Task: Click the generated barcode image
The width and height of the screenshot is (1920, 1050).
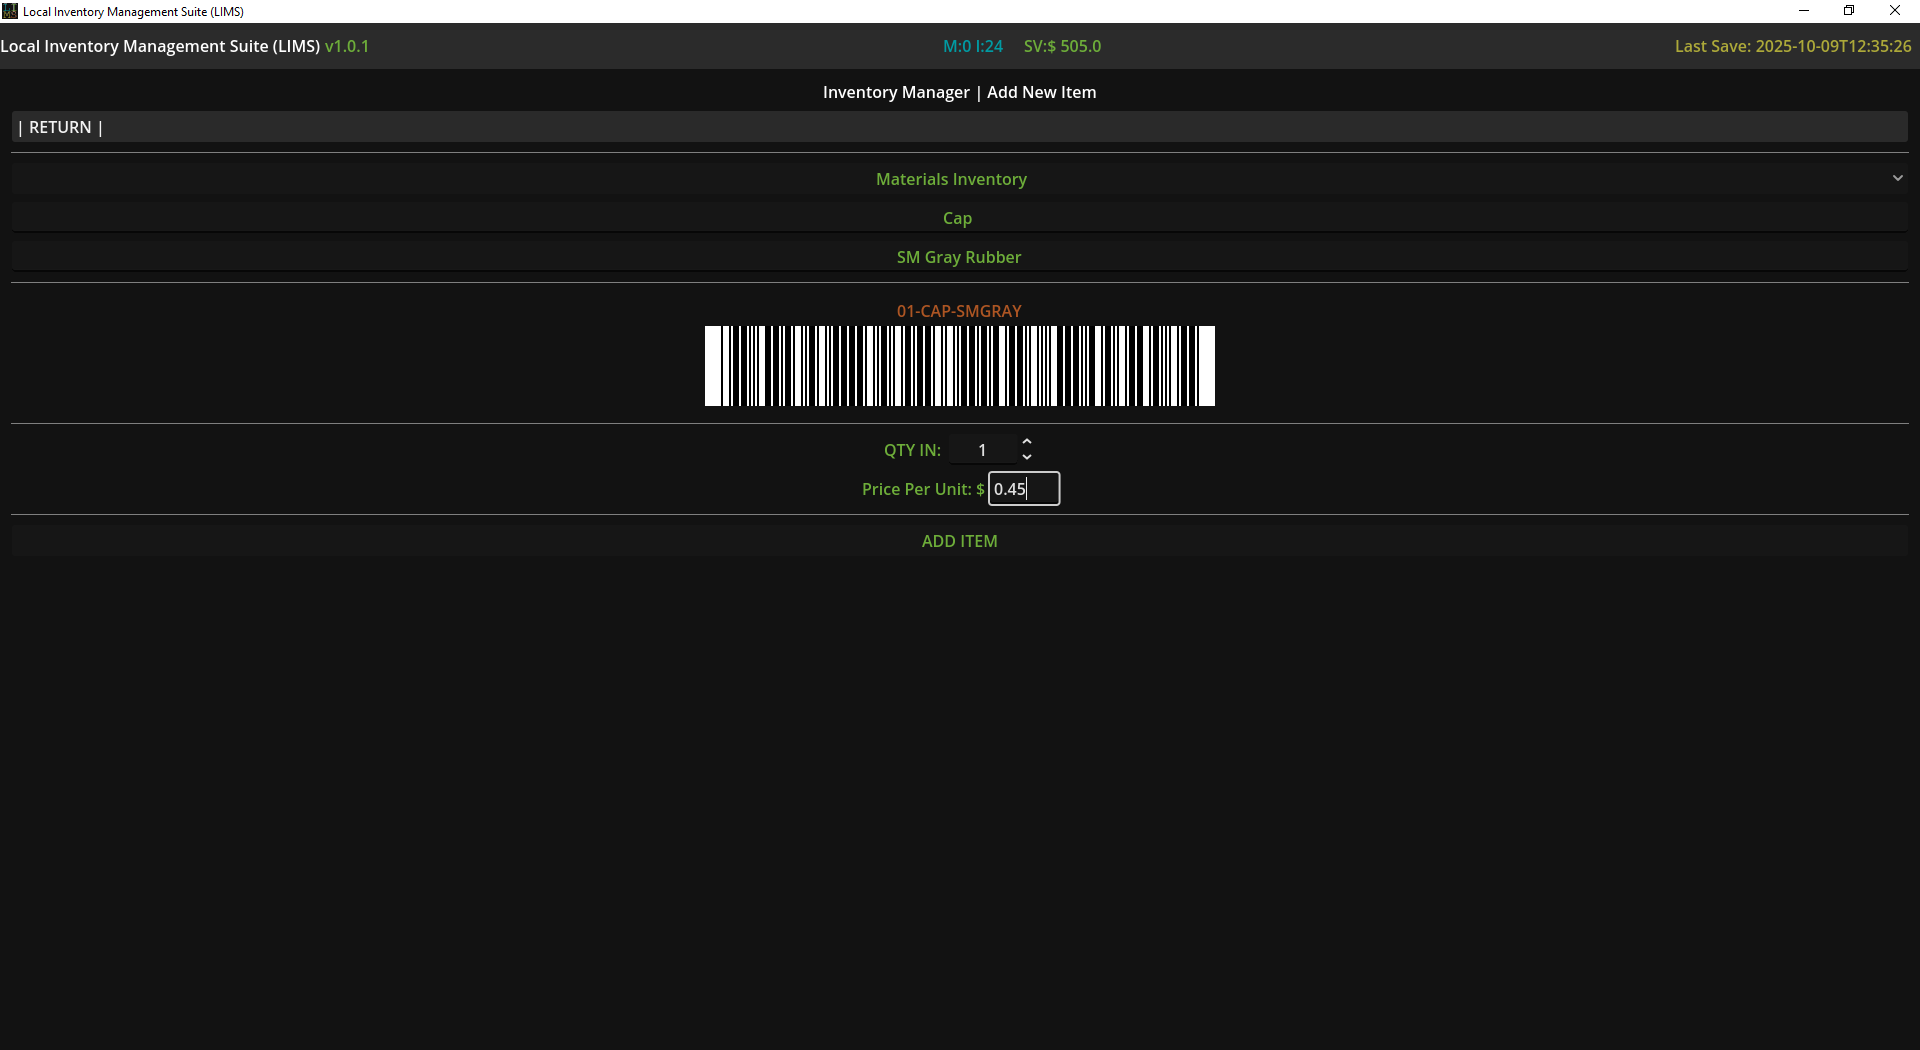Action: click(960, 366)
